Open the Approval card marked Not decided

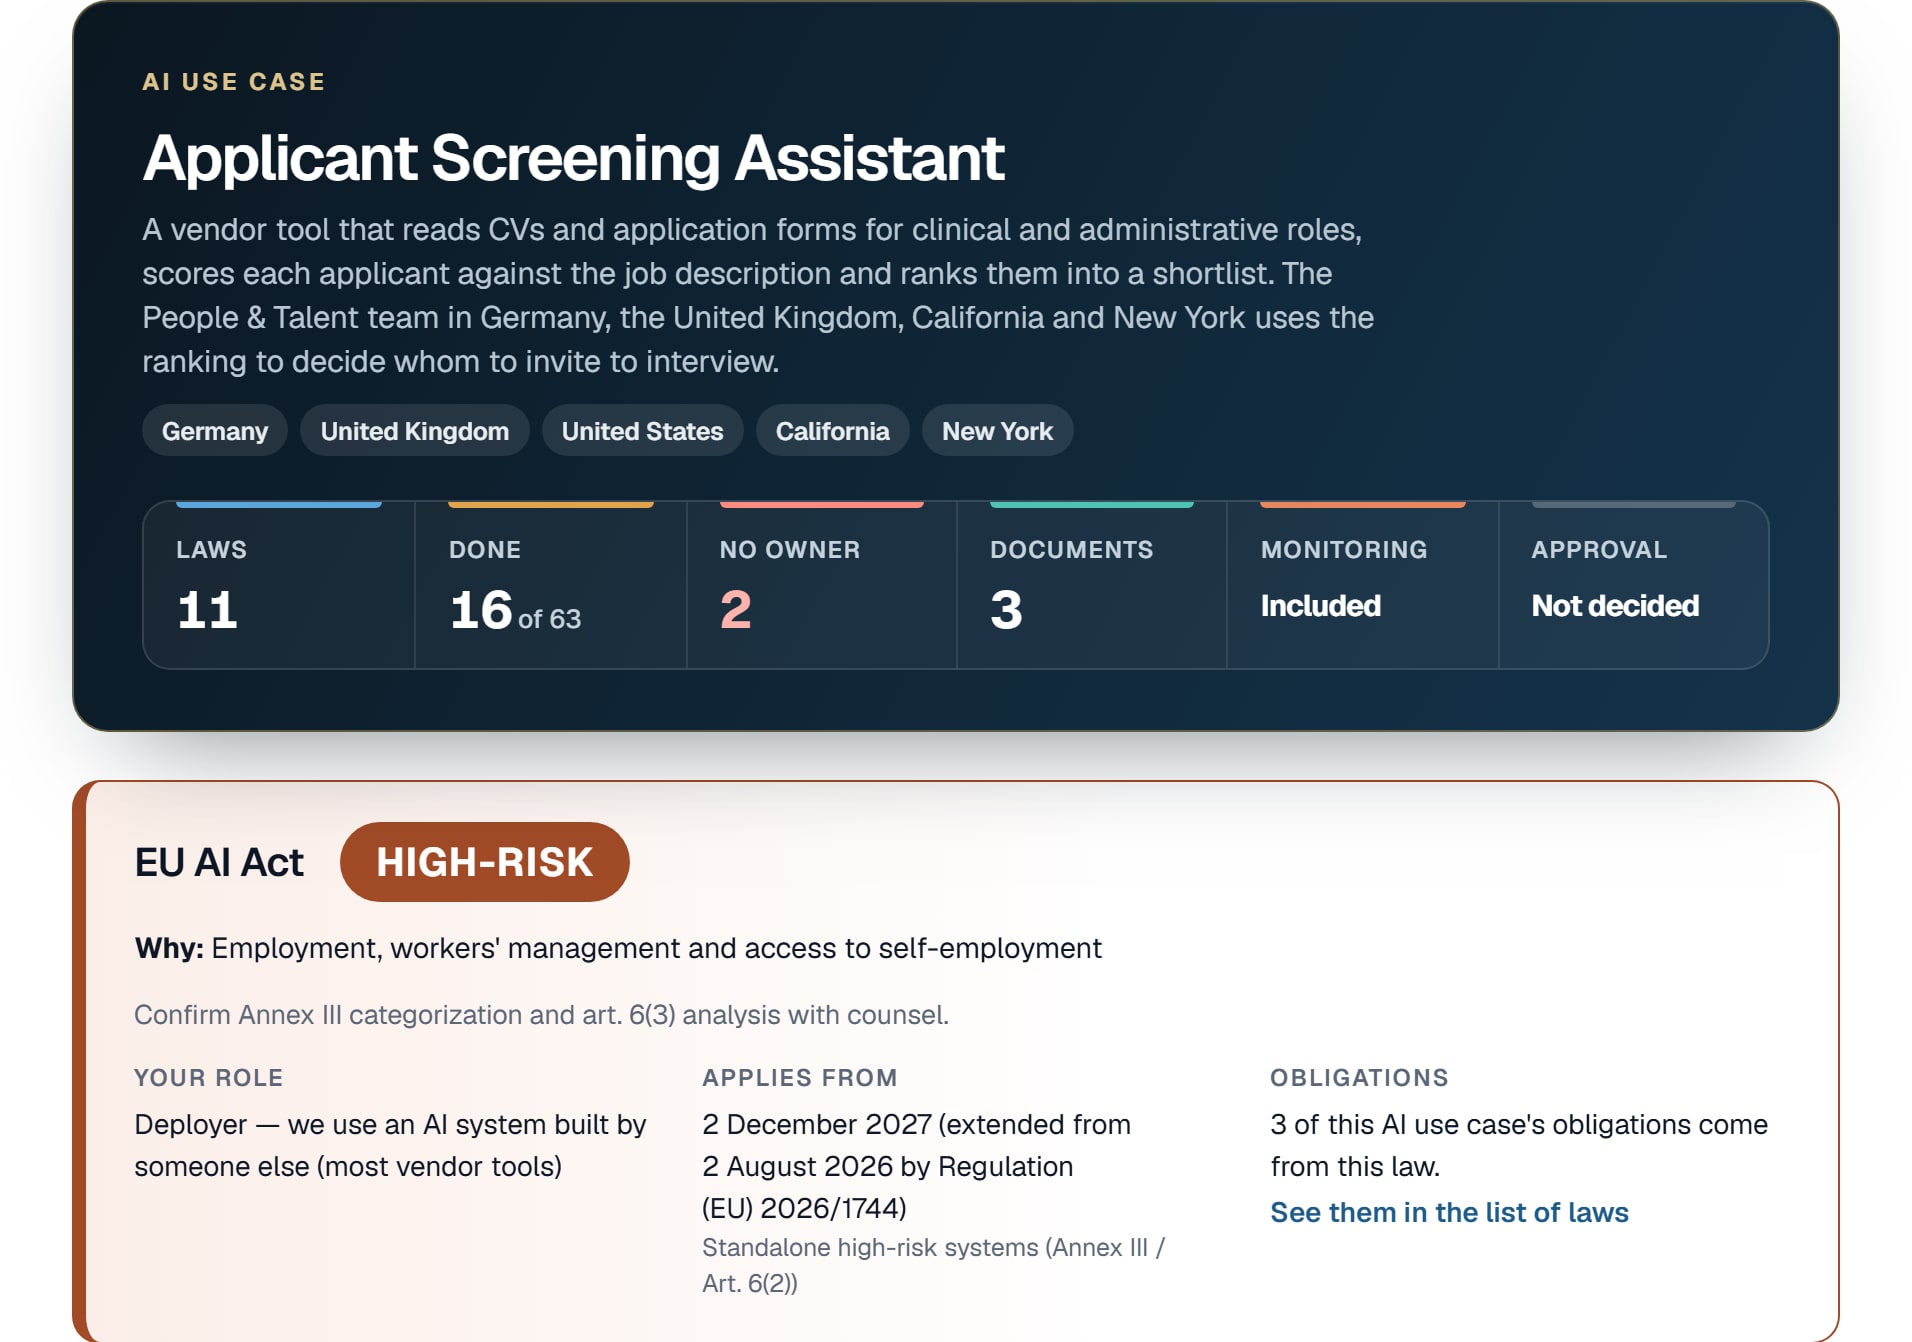pyautogui.click(x=1634, y=585)
